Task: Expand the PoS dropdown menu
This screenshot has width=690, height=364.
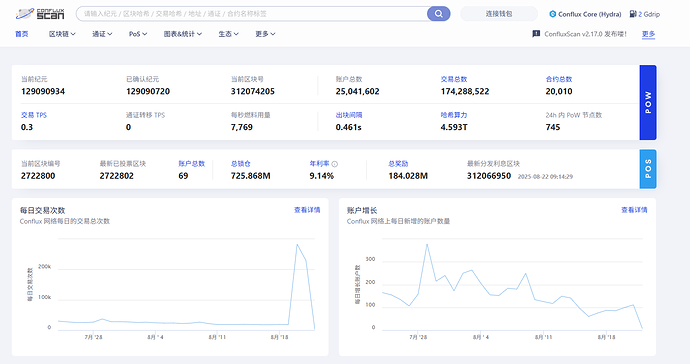Action: tap(138, 34)
